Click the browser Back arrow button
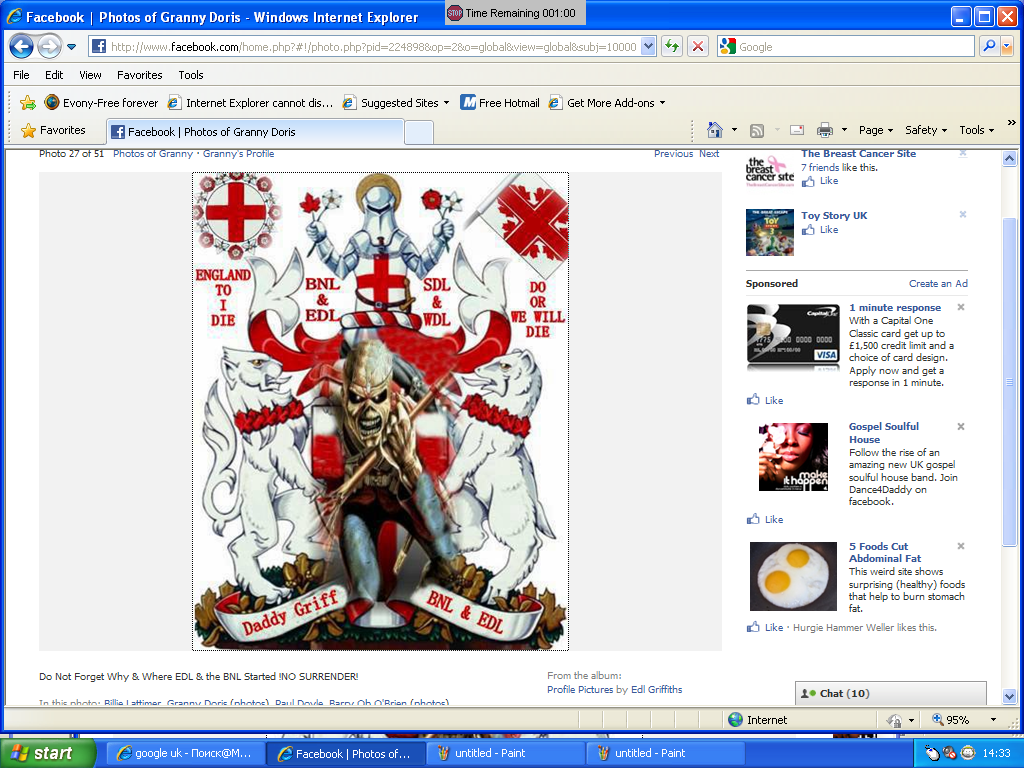Screen dimensions: 1024x768 pos(22,46)
